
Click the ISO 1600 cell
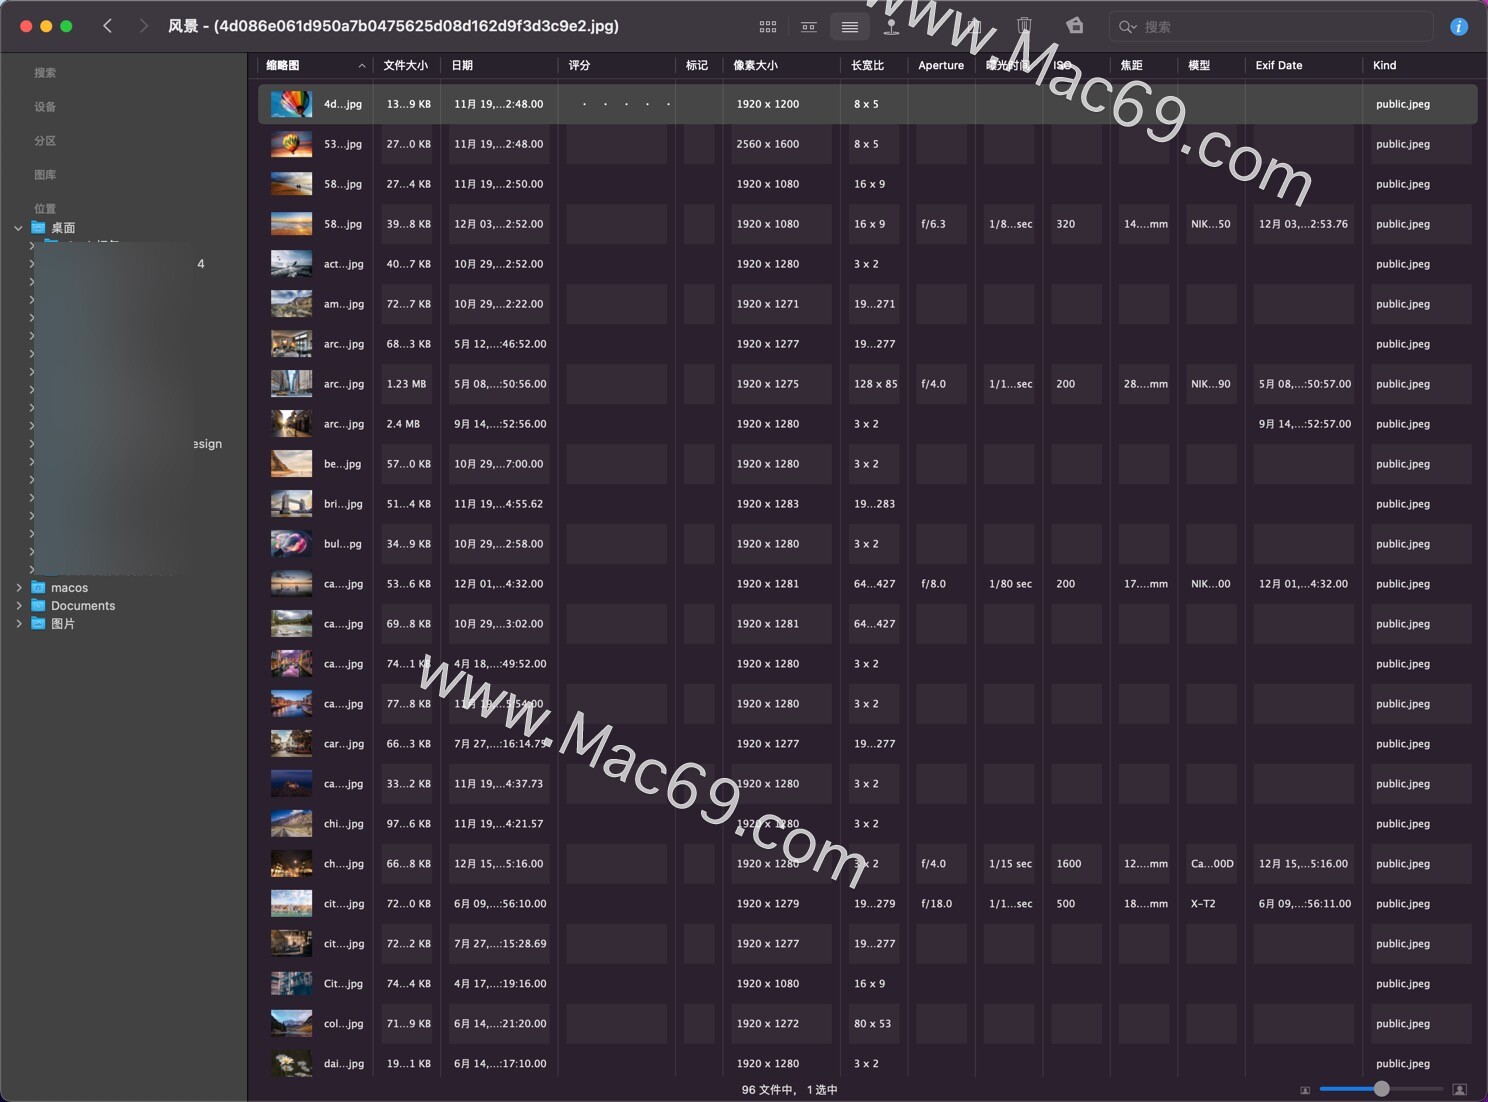pyautogui.click(x=1069, y=864)
